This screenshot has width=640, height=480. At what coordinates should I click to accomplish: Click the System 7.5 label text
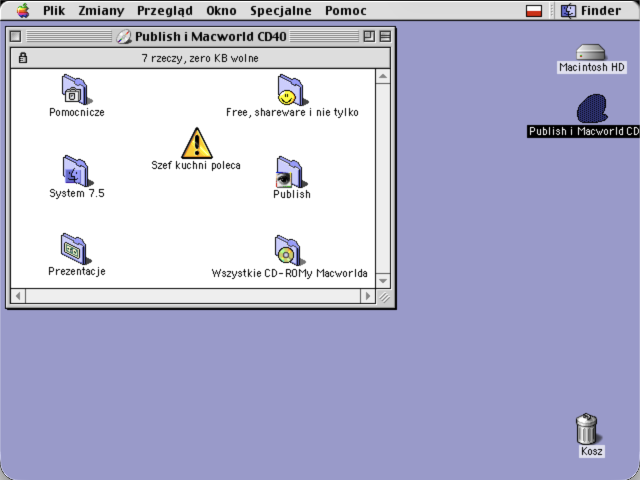(77, 193)
